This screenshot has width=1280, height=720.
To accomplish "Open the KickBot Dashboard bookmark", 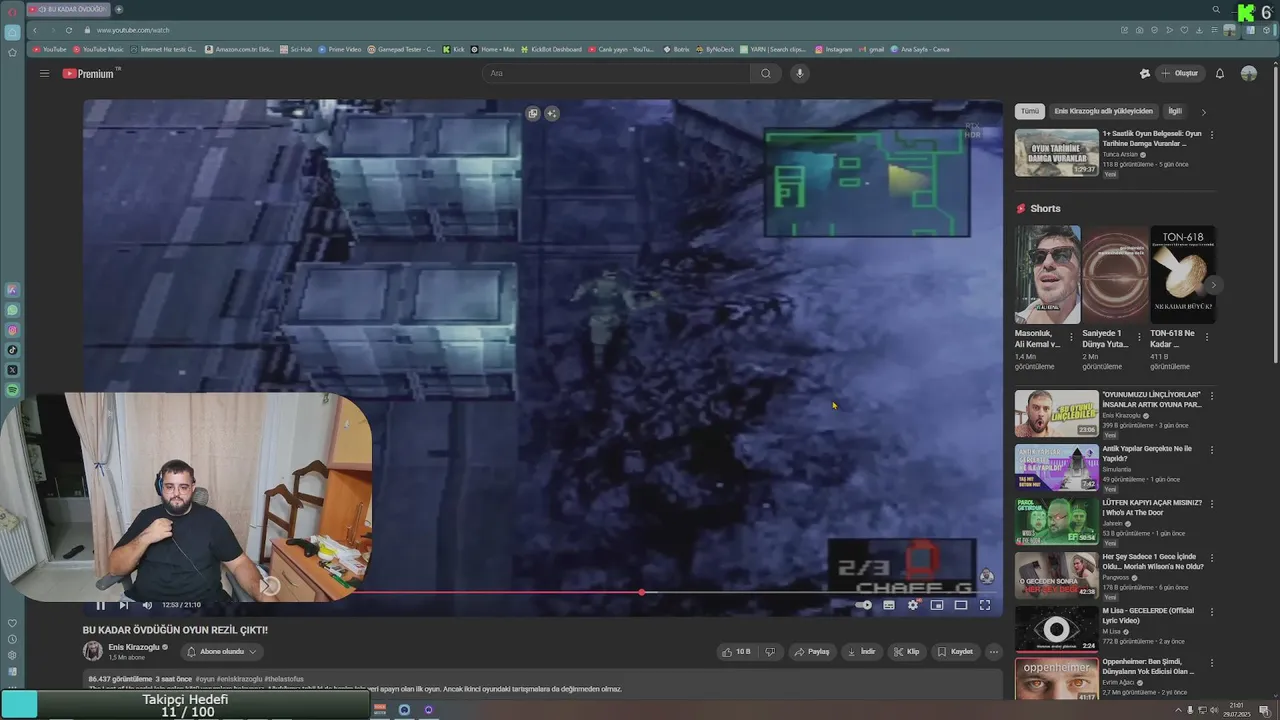I will tap(551, 49).
